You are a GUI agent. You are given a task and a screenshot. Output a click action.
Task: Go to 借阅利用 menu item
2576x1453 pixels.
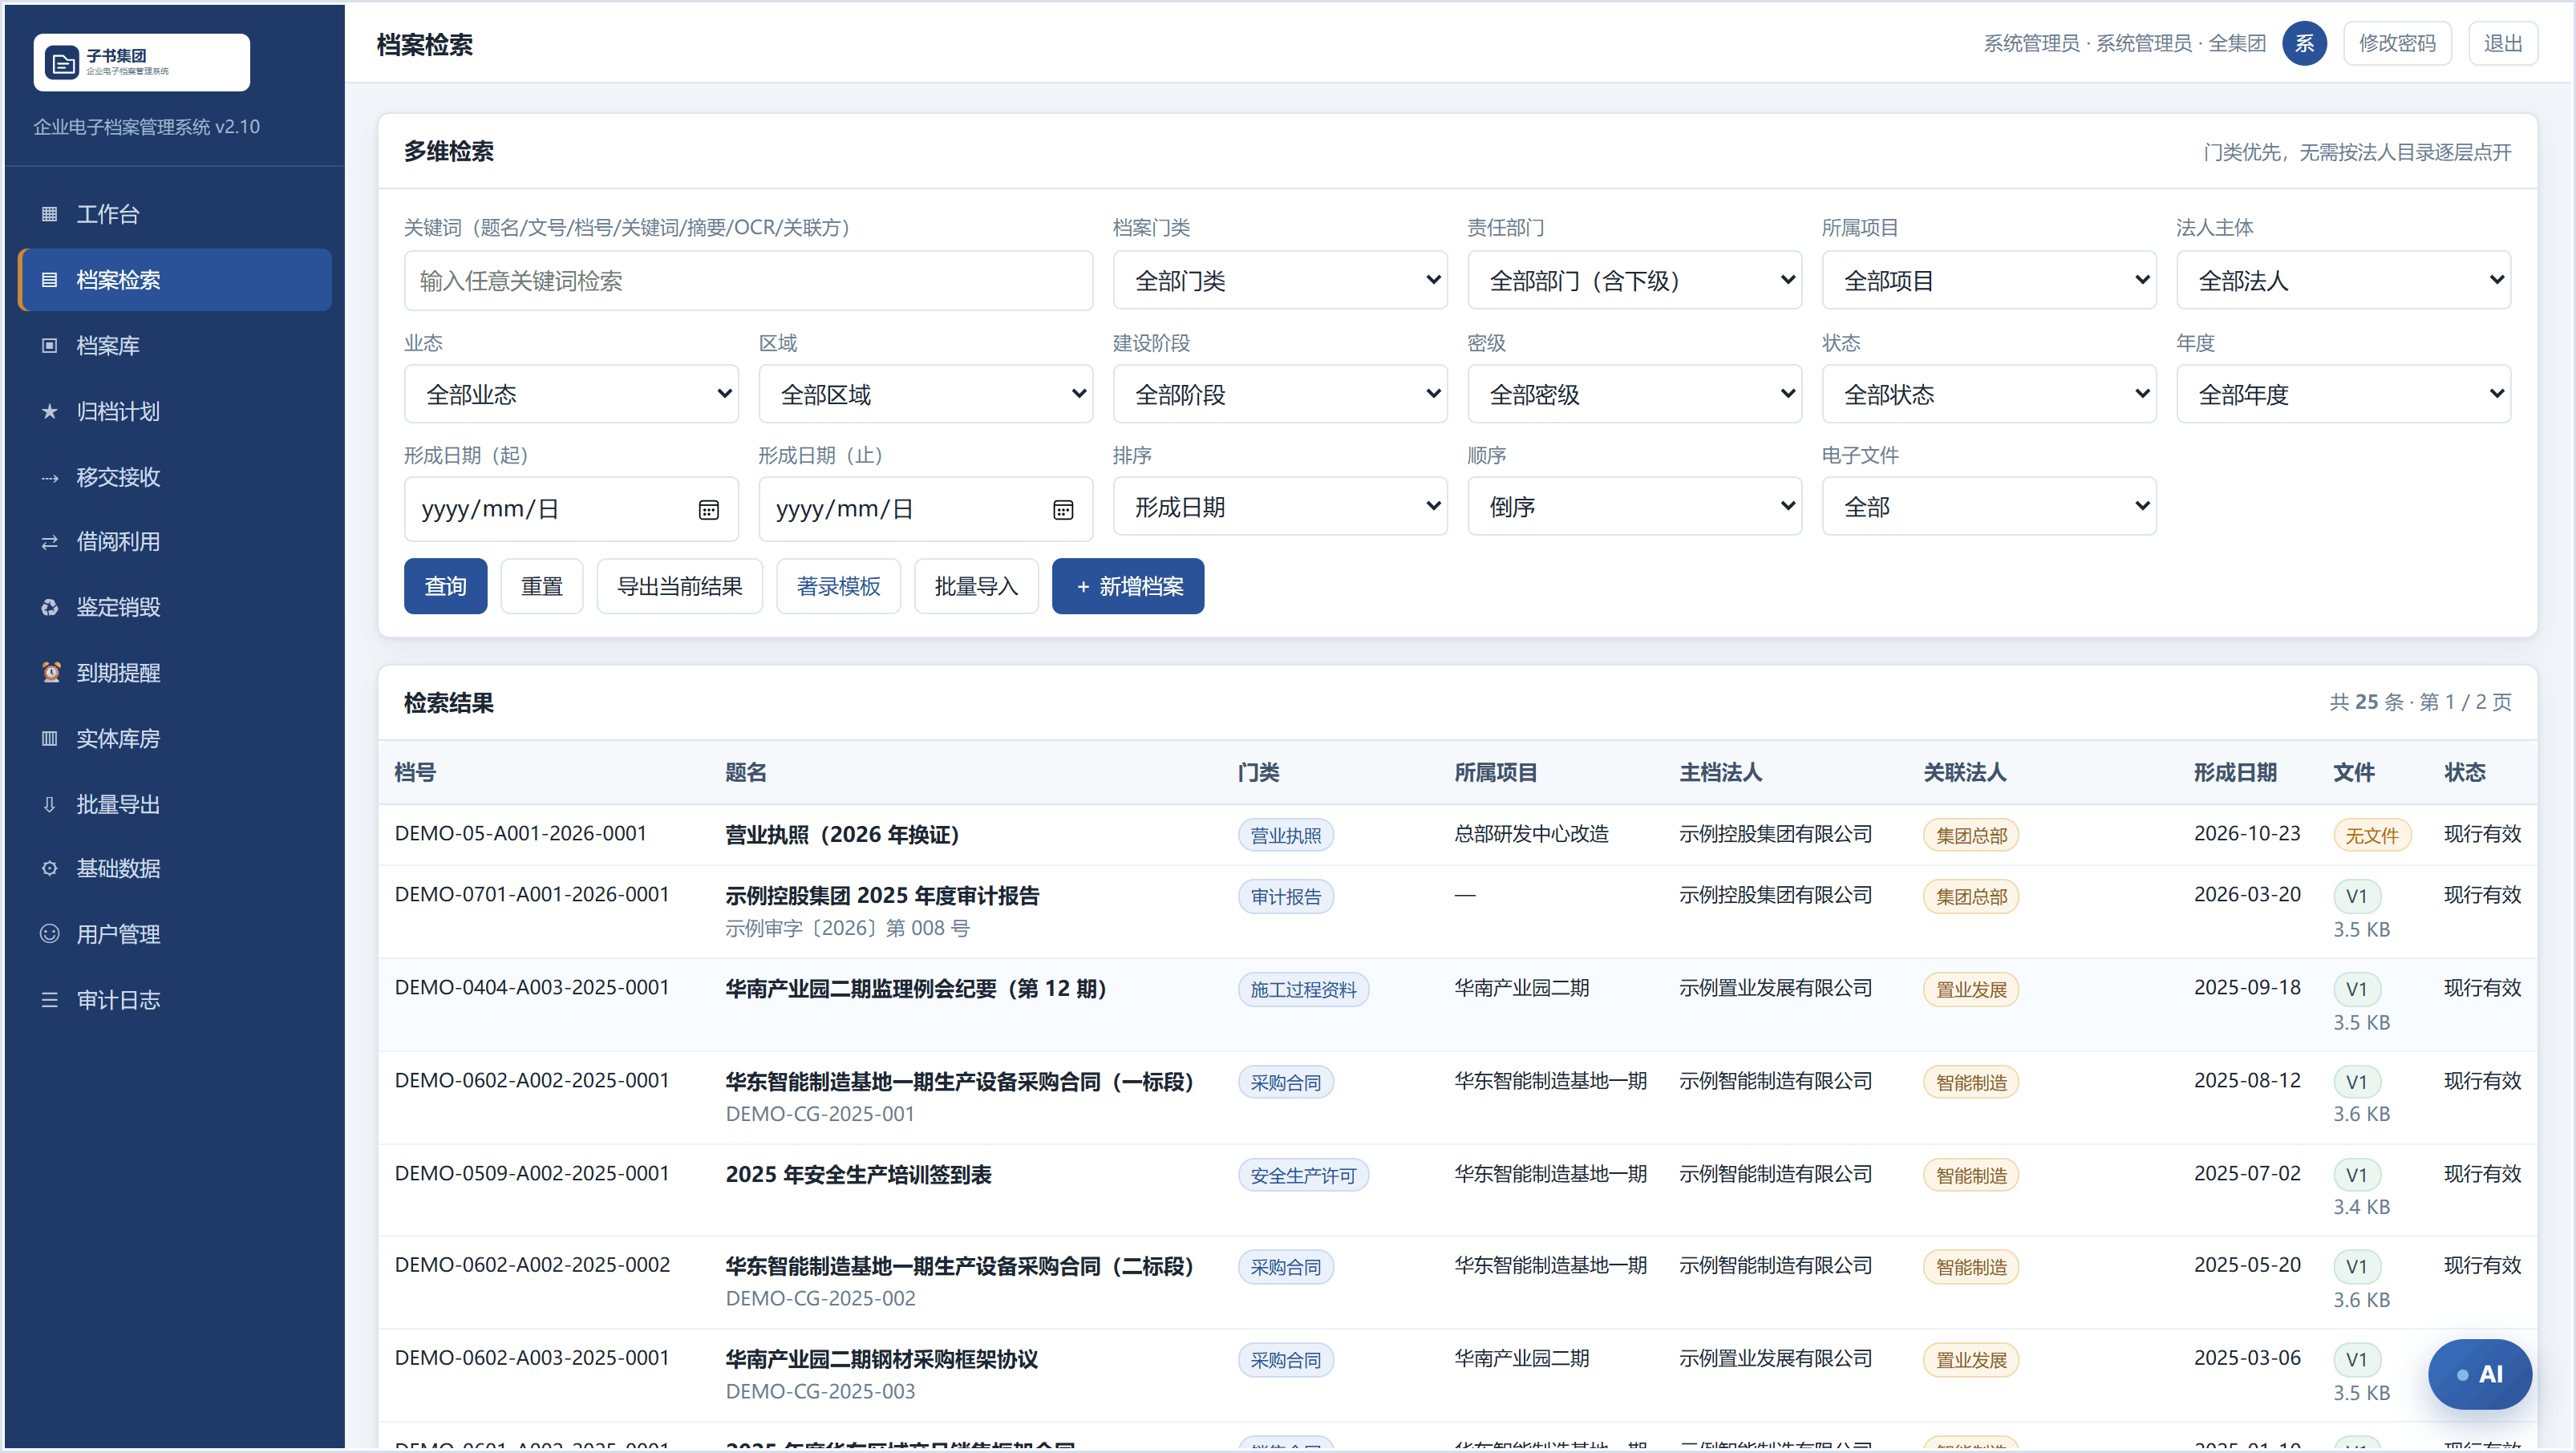coord(175,542)
